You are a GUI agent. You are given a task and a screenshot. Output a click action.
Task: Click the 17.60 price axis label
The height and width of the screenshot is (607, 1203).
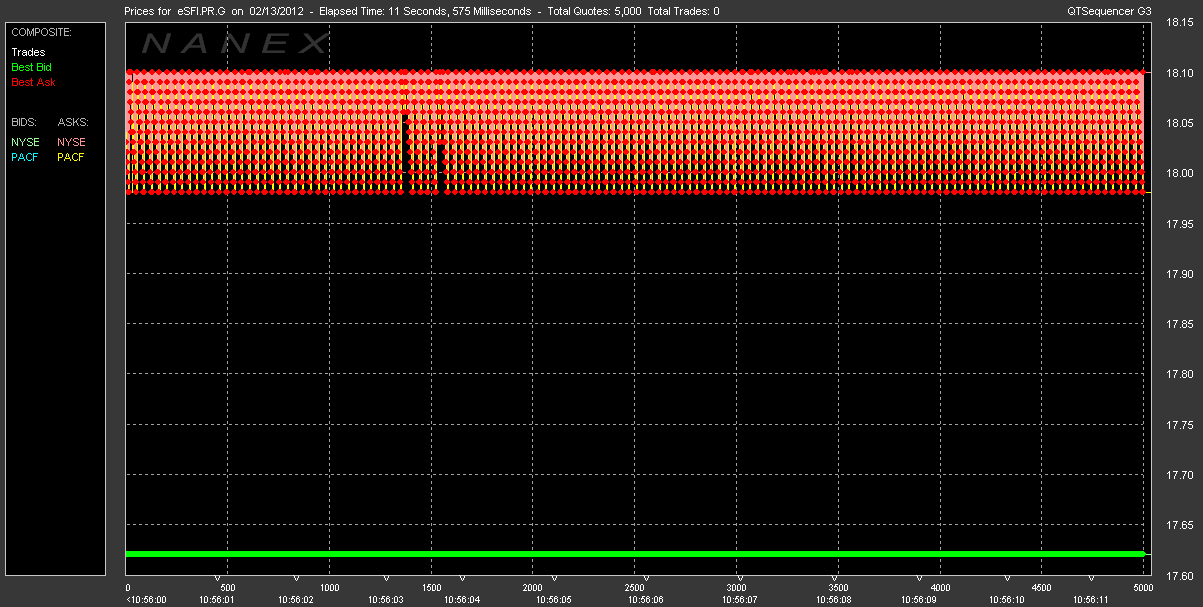pyautogui.click(x=1180, y=575)
